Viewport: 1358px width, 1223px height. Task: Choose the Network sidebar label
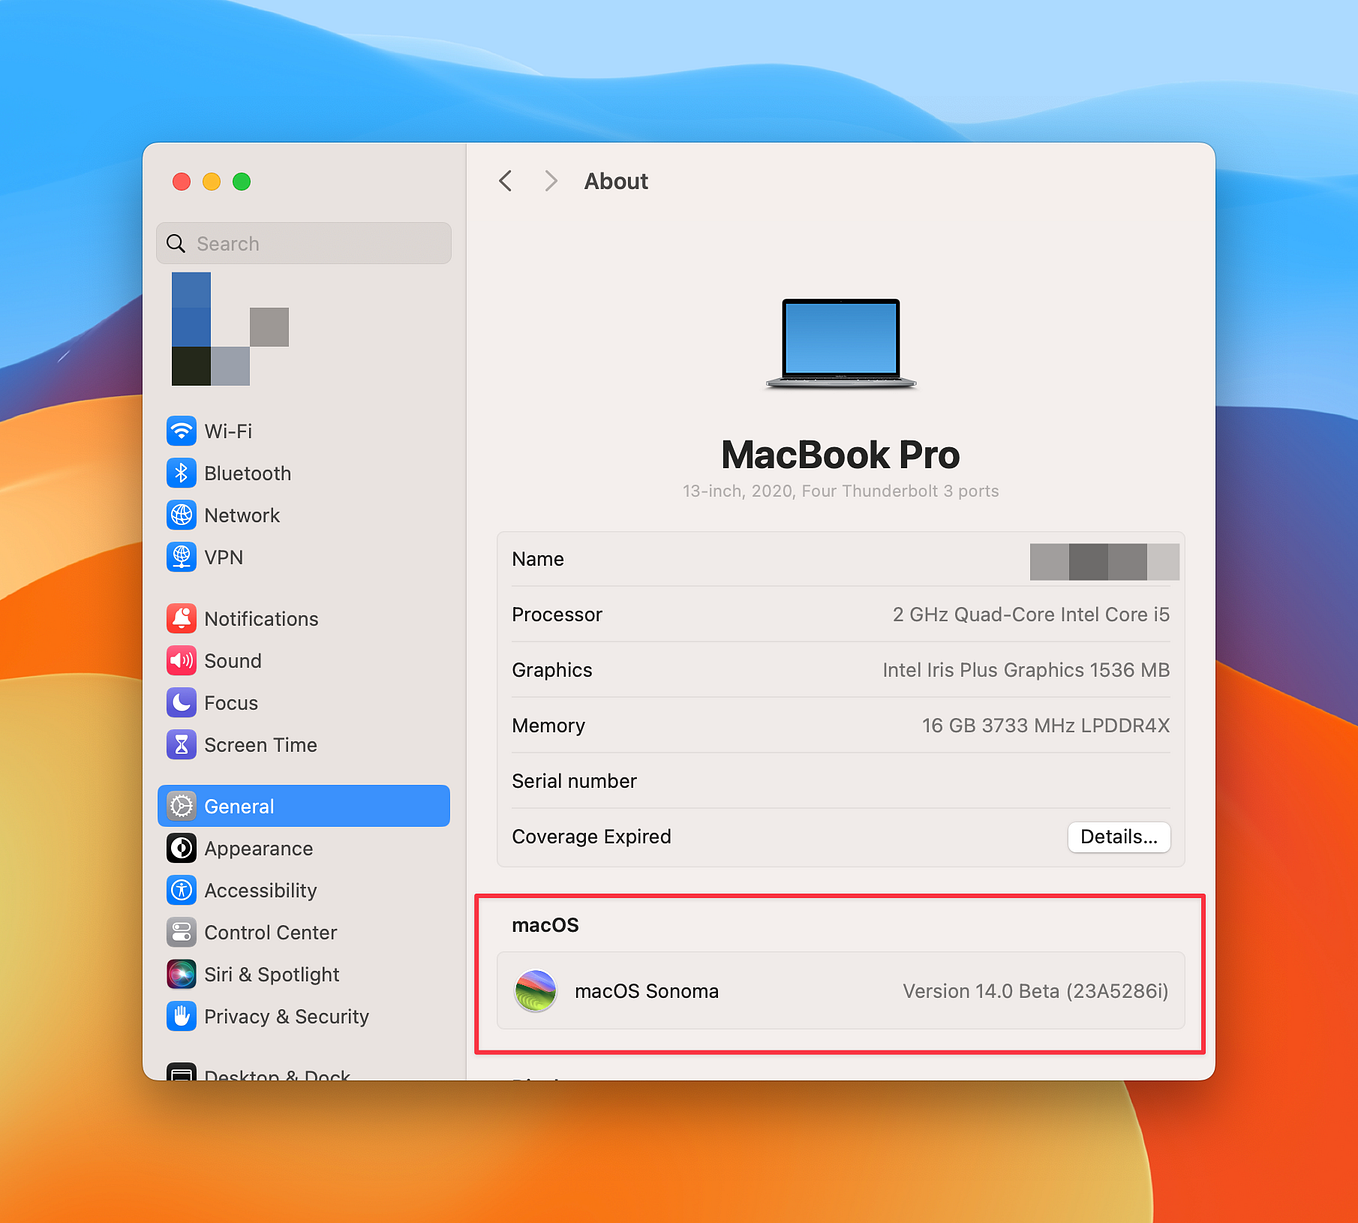(x=242, y=515)
